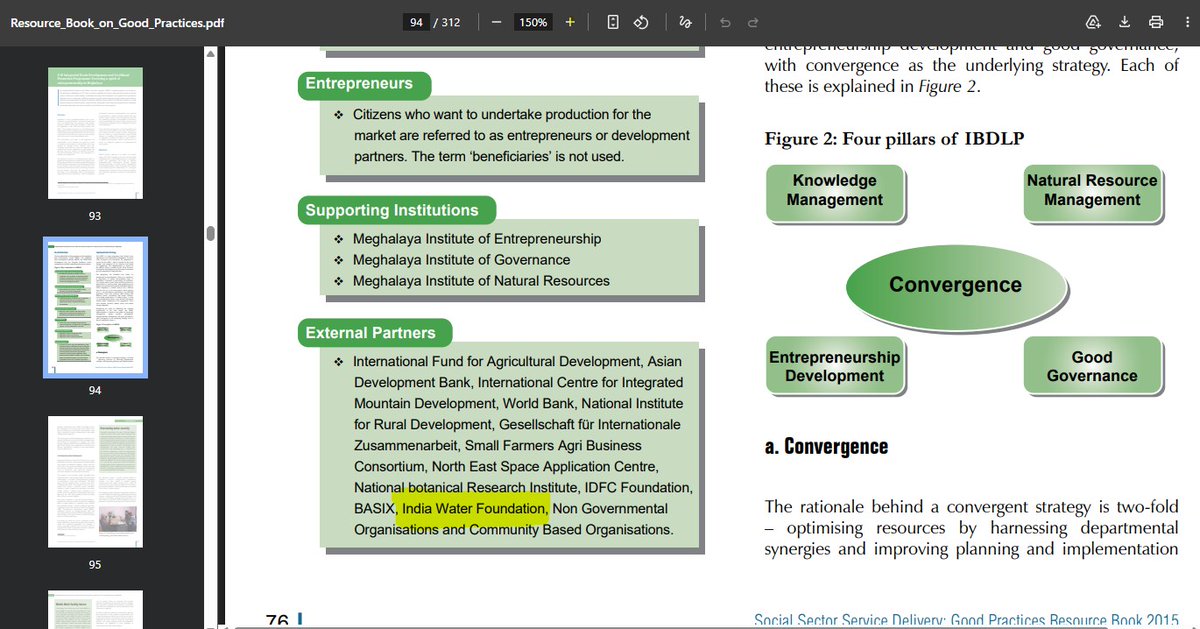Rotate the document counterclockwise
This screenshot has width=1200, height=629.
coord(643,22)
